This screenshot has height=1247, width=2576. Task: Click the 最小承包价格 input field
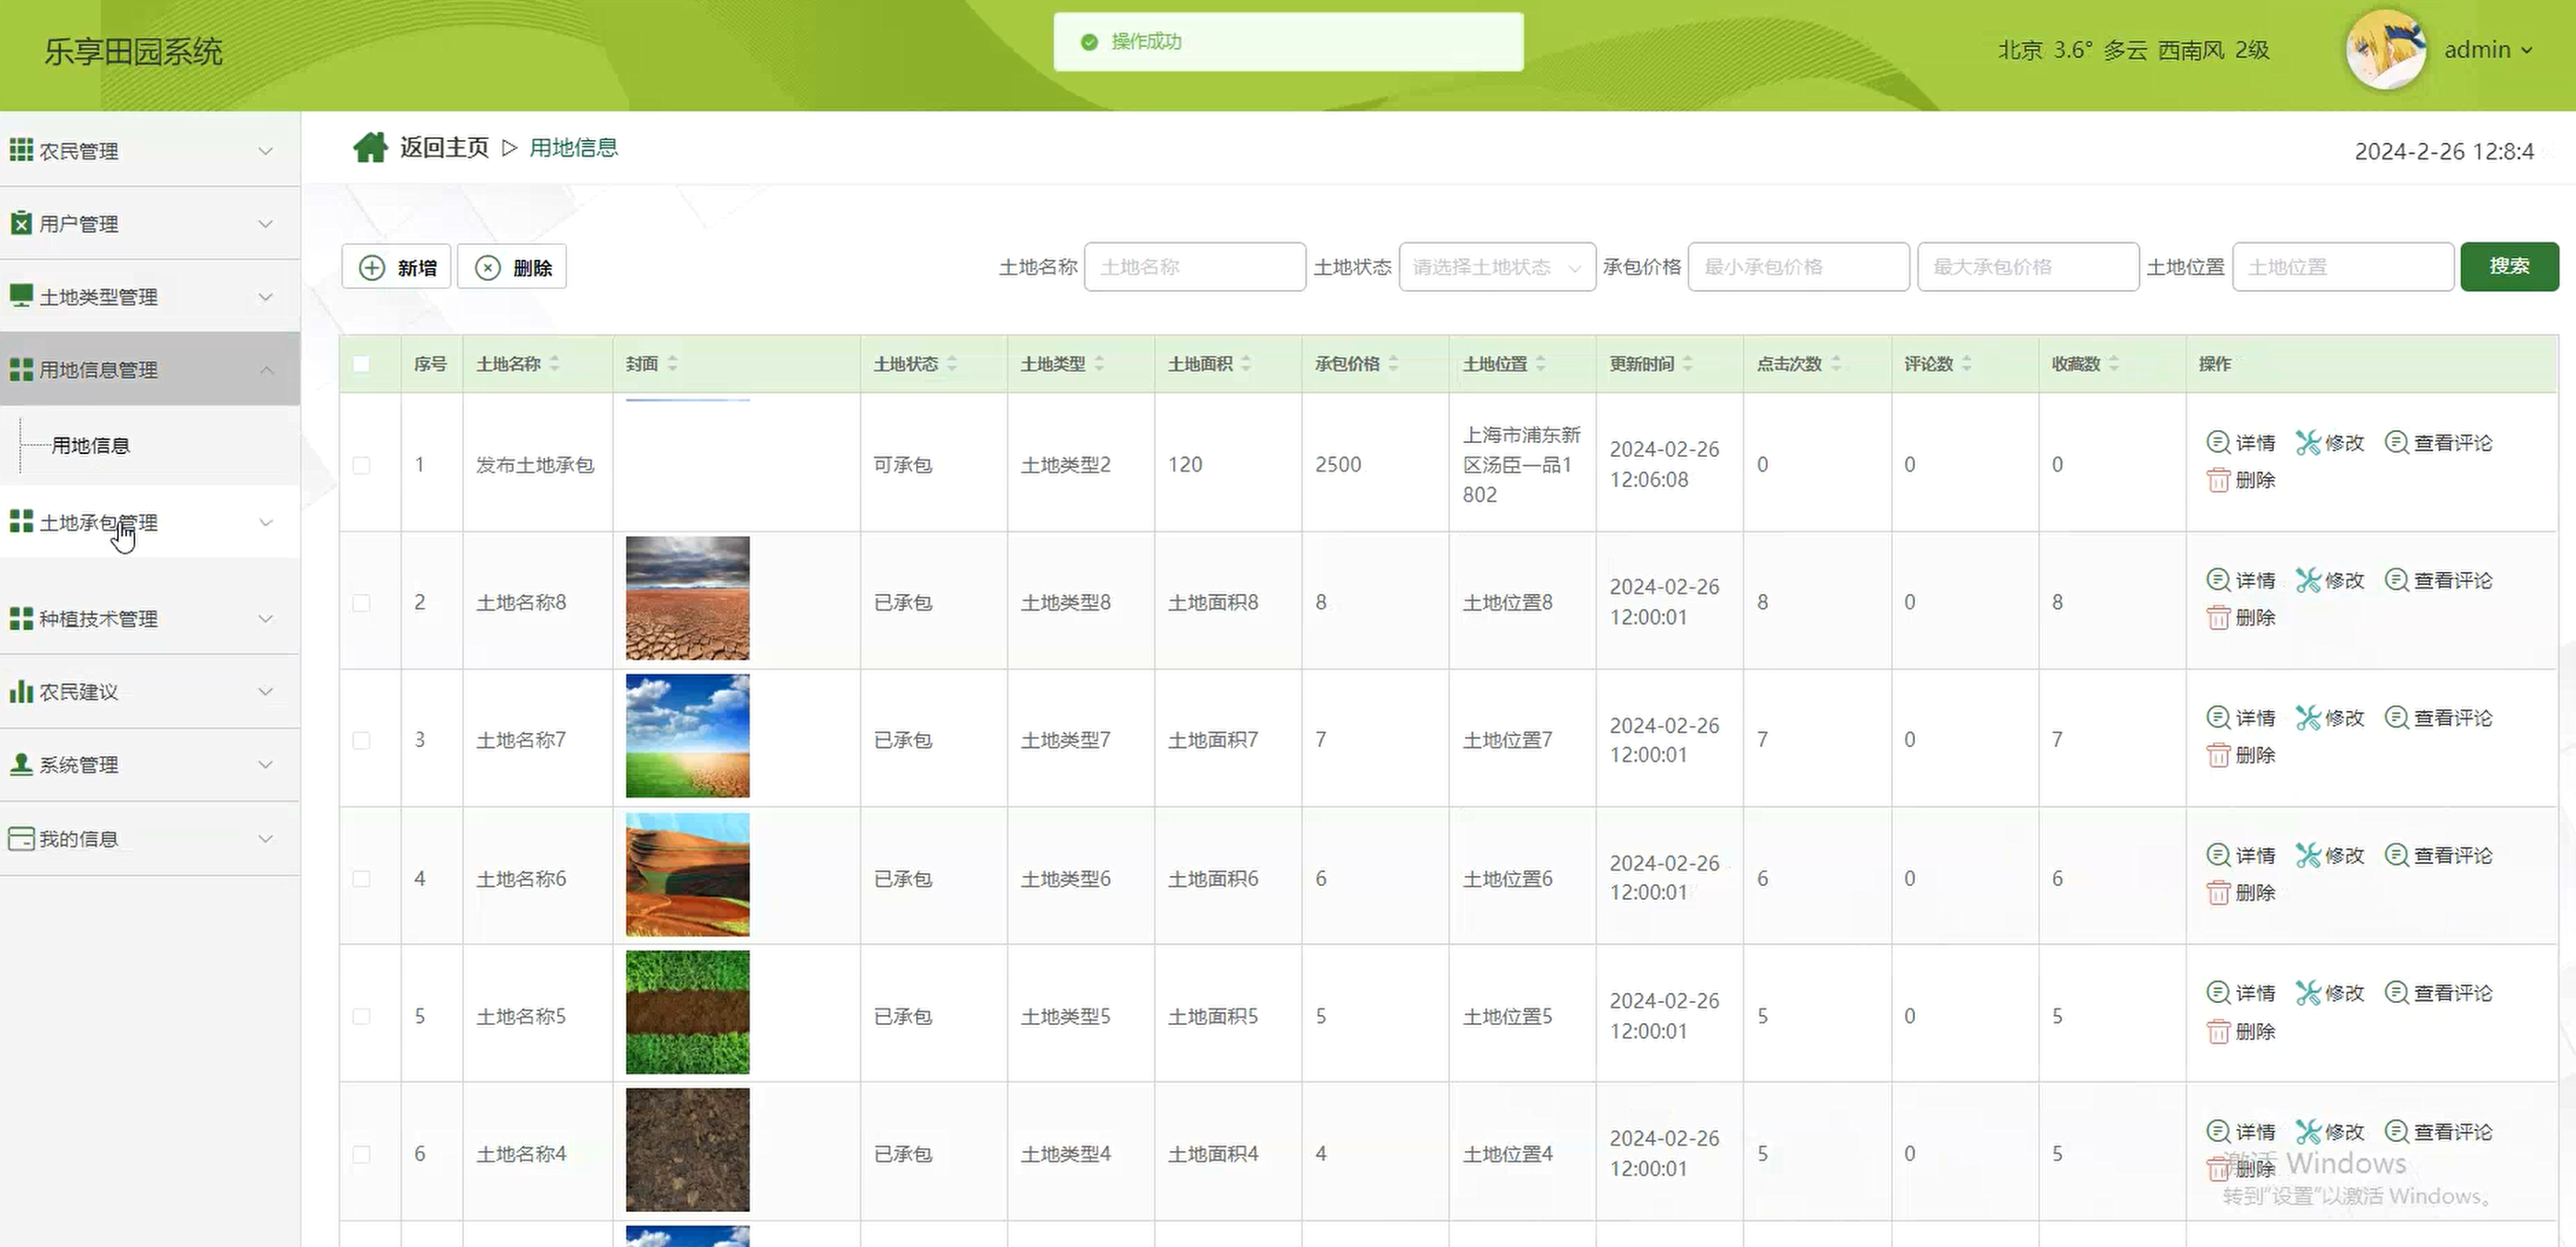tap(1798, 267)
